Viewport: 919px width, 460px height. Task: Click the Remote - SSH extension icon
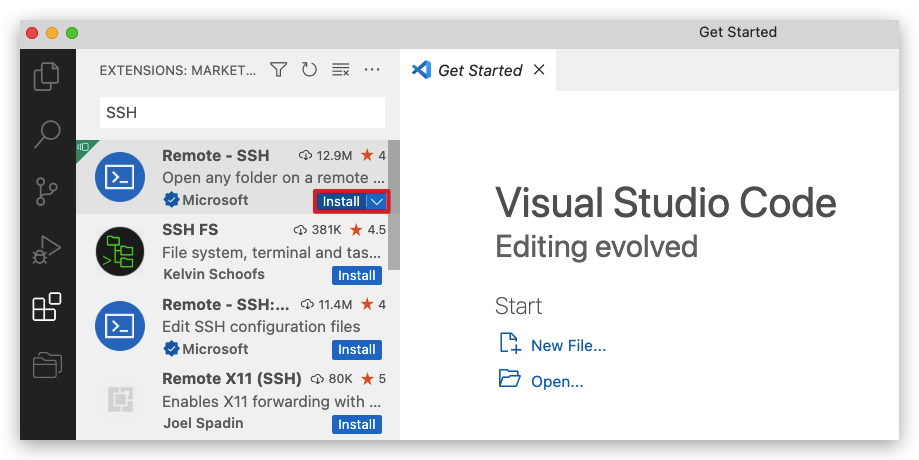point(120,177)
